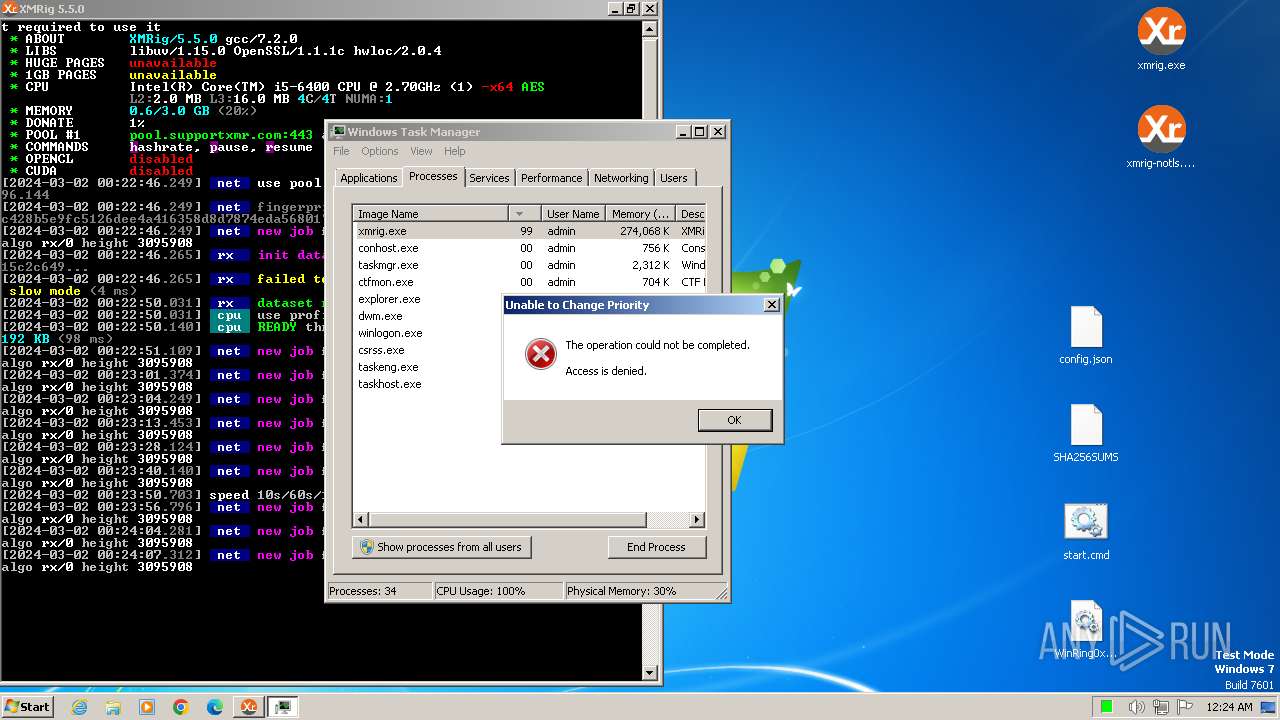Click the clock showing 12:24 AM
Image resolution: width=1280 pixels, height=720 pixels.
(1230, 707)
